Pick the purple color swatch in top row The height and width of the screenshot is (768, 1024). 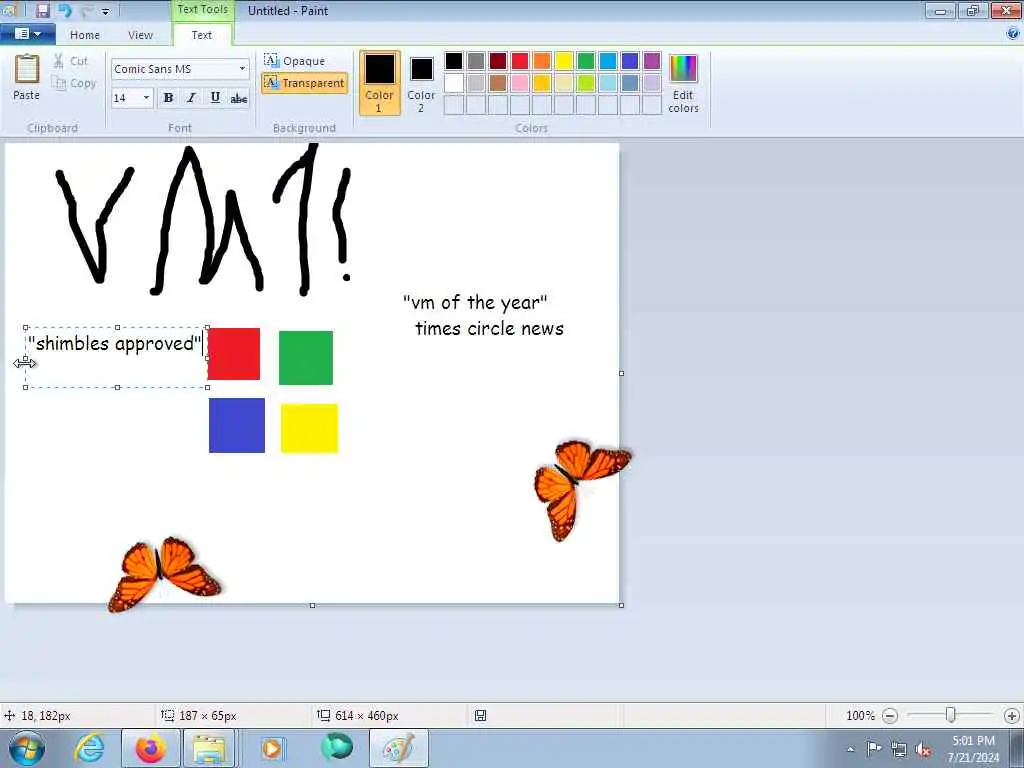pos(652,61)
